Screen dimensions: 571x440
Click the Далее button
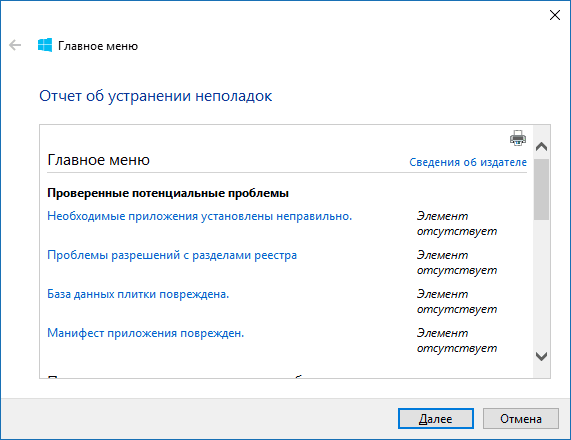(x=436, y=419)
